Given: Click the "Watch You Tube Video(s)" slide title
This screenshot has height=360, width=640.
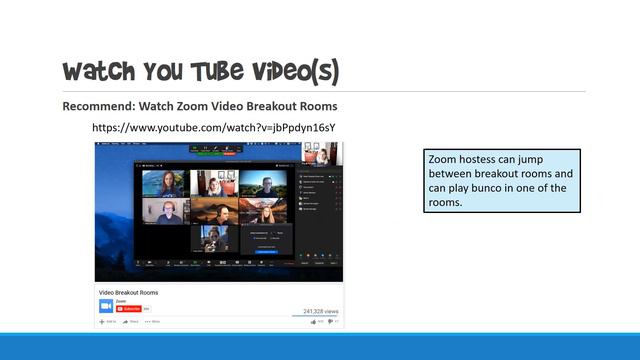Looking at the screenshot, I should pos(200,72).
